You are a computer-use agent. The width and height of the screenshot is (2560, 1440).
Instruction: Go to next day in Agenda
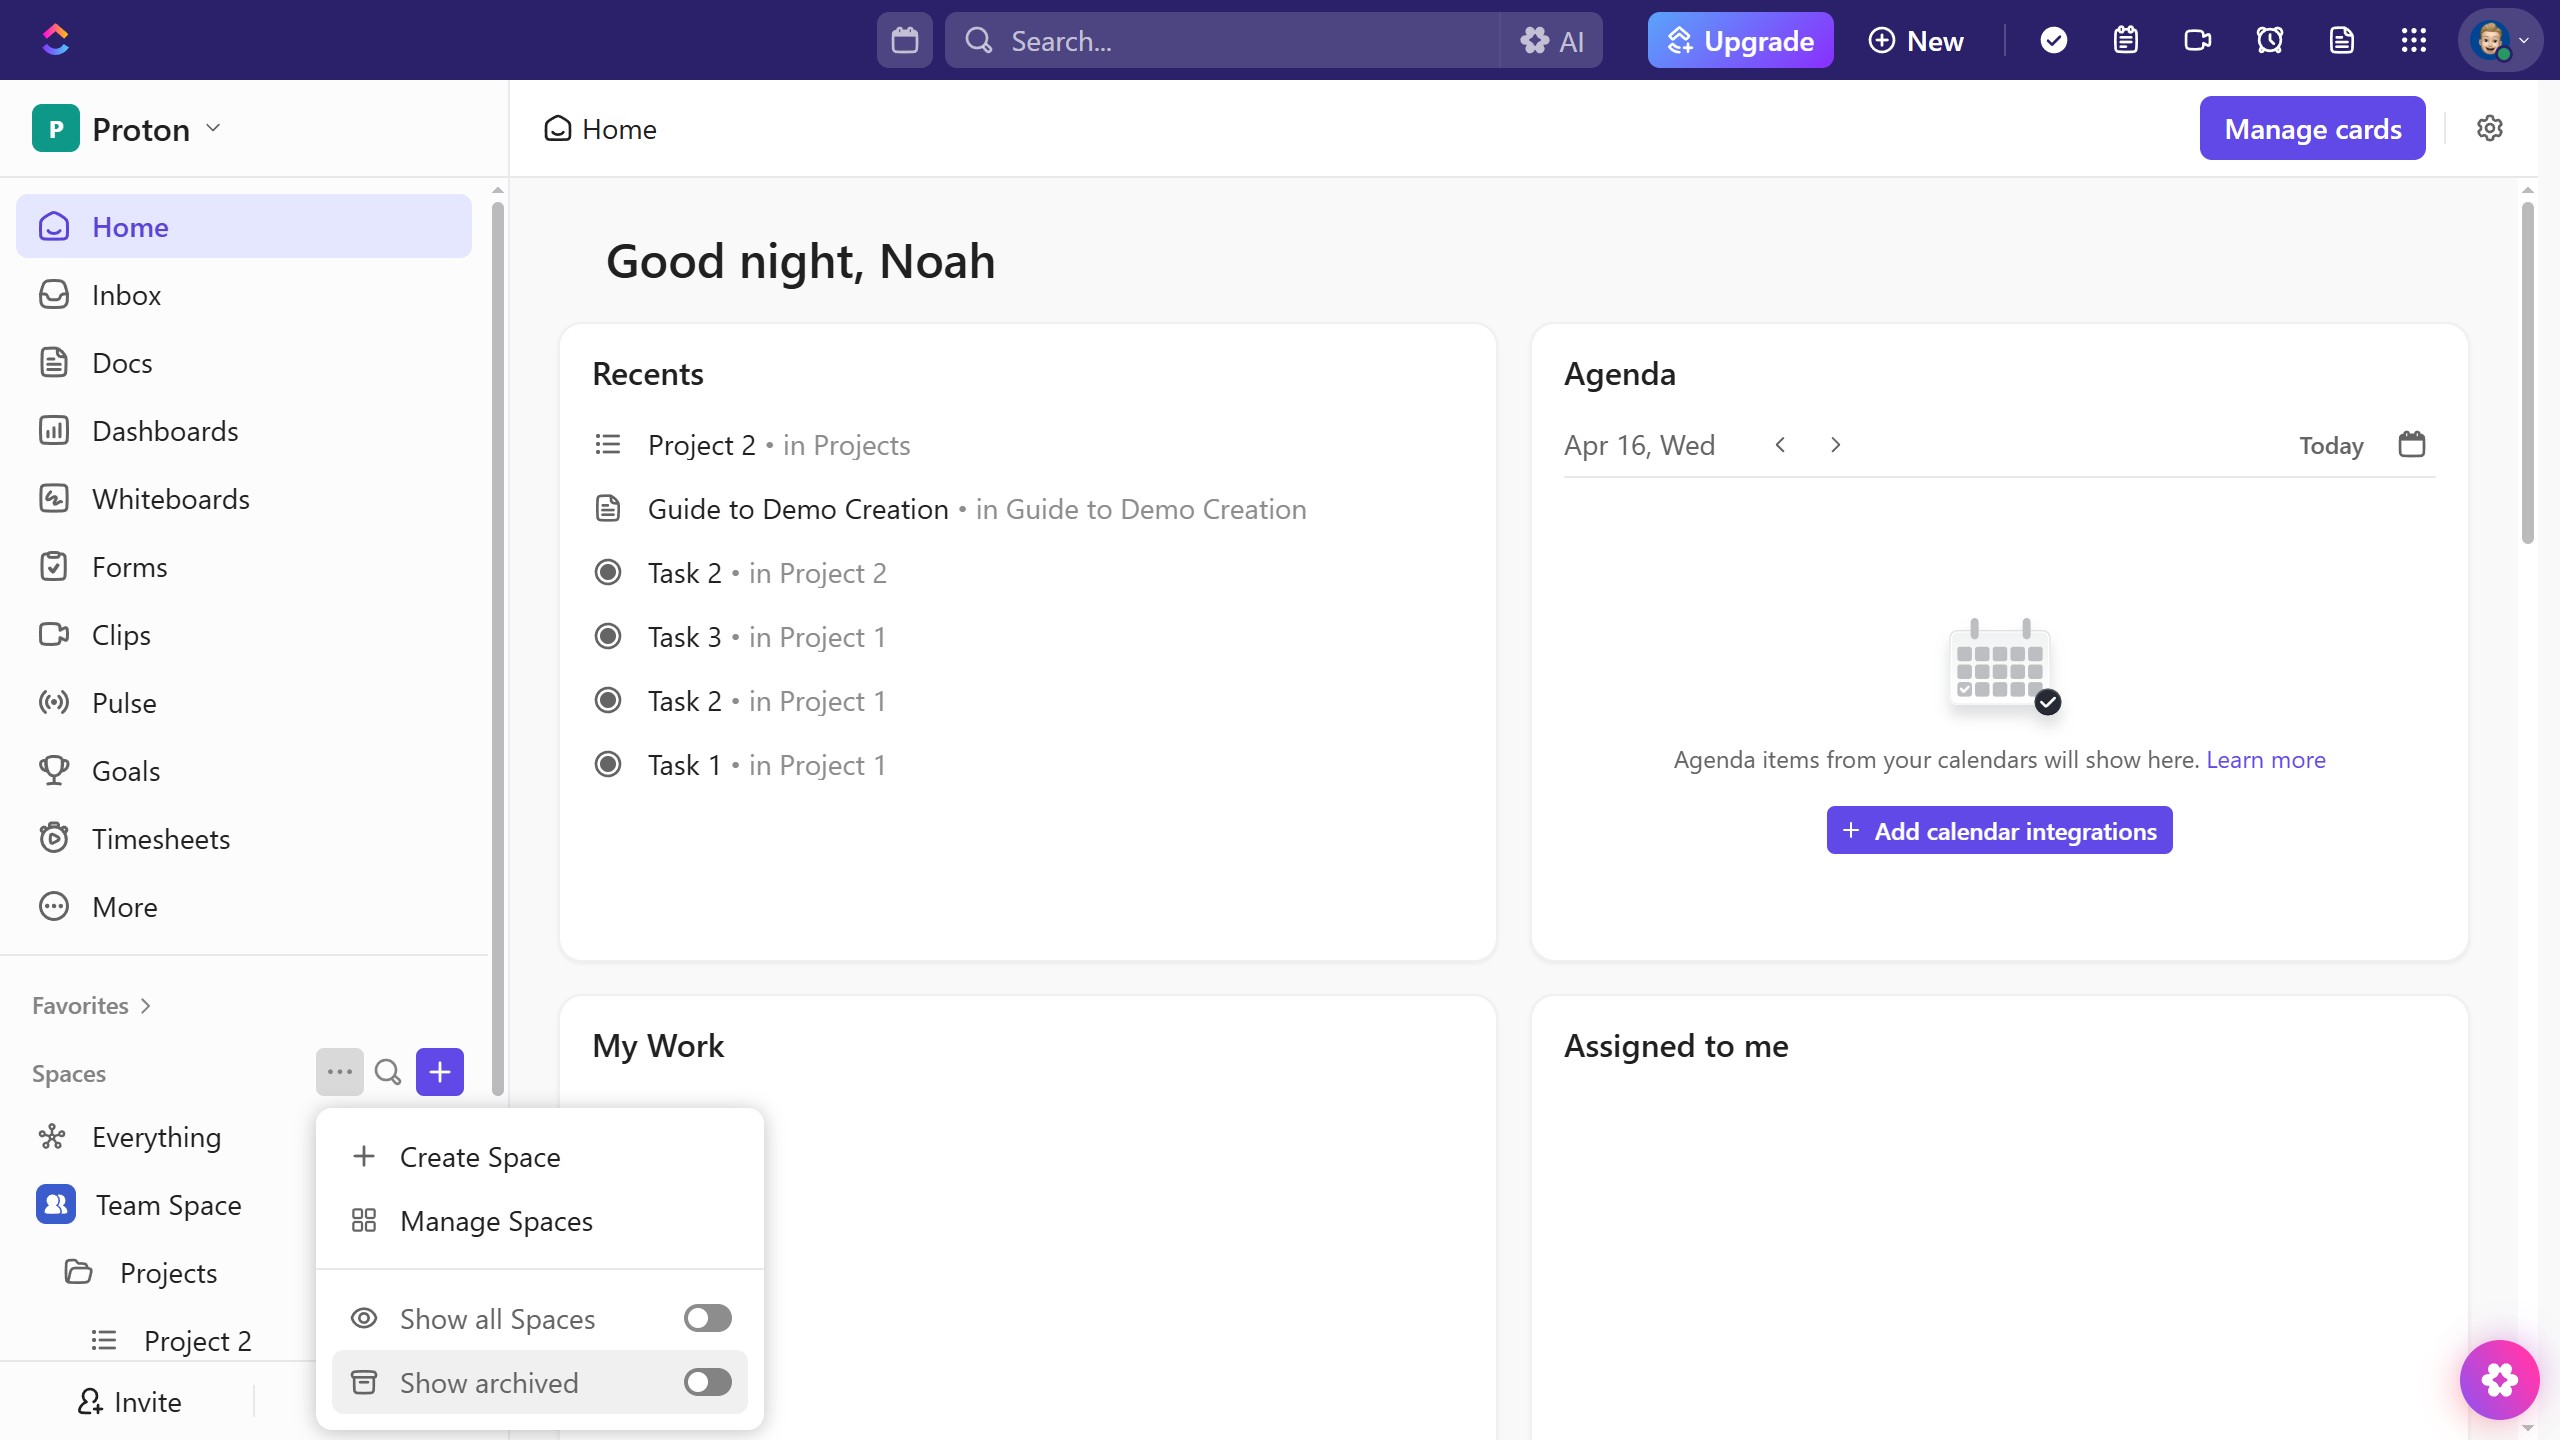(x=1835, y=444)
